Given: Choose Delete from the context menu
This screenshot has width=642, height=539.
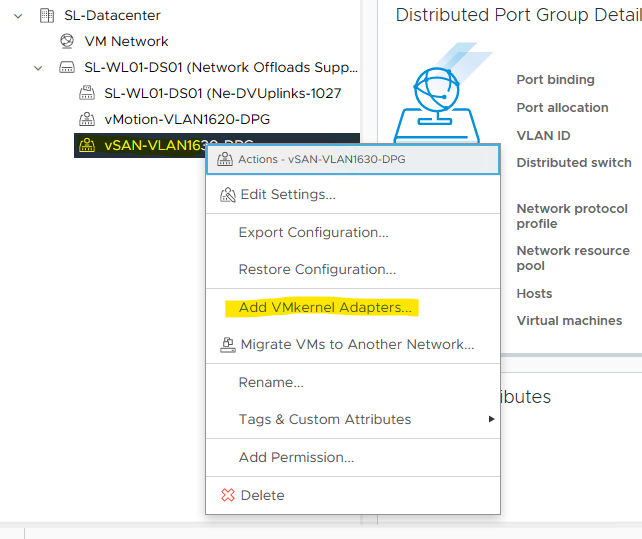Looking at the screenshot, I should 353,495.
